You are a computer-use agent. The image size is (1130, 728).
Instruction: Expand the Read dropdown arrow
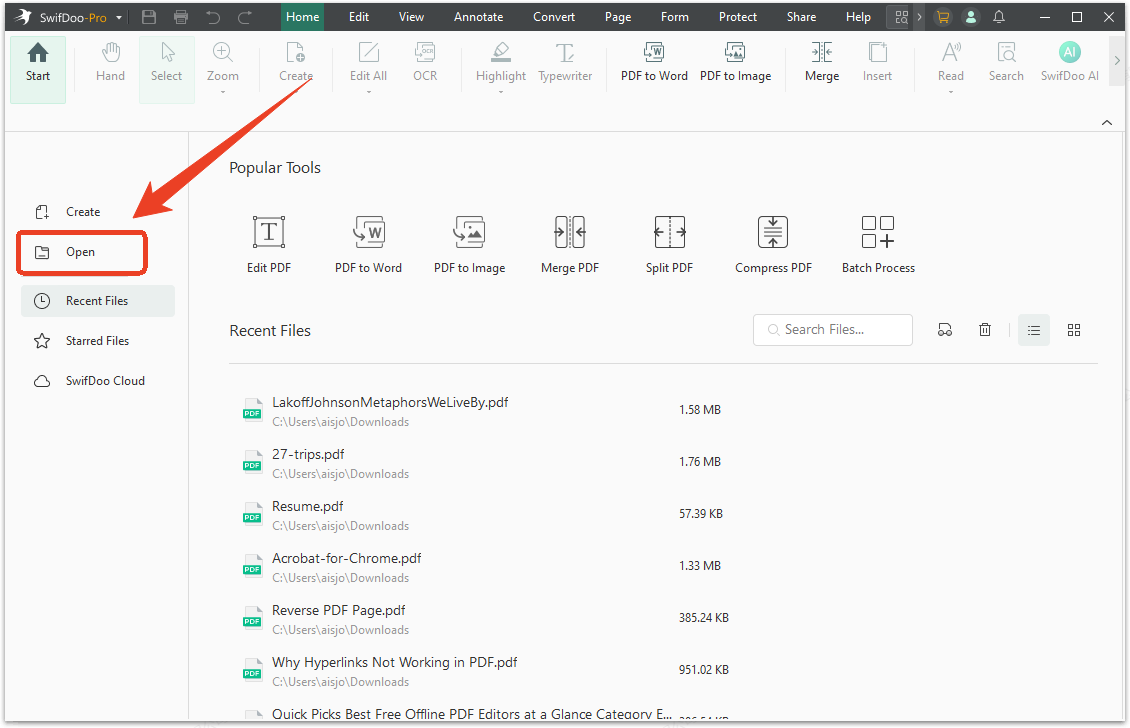click(951, 92)
